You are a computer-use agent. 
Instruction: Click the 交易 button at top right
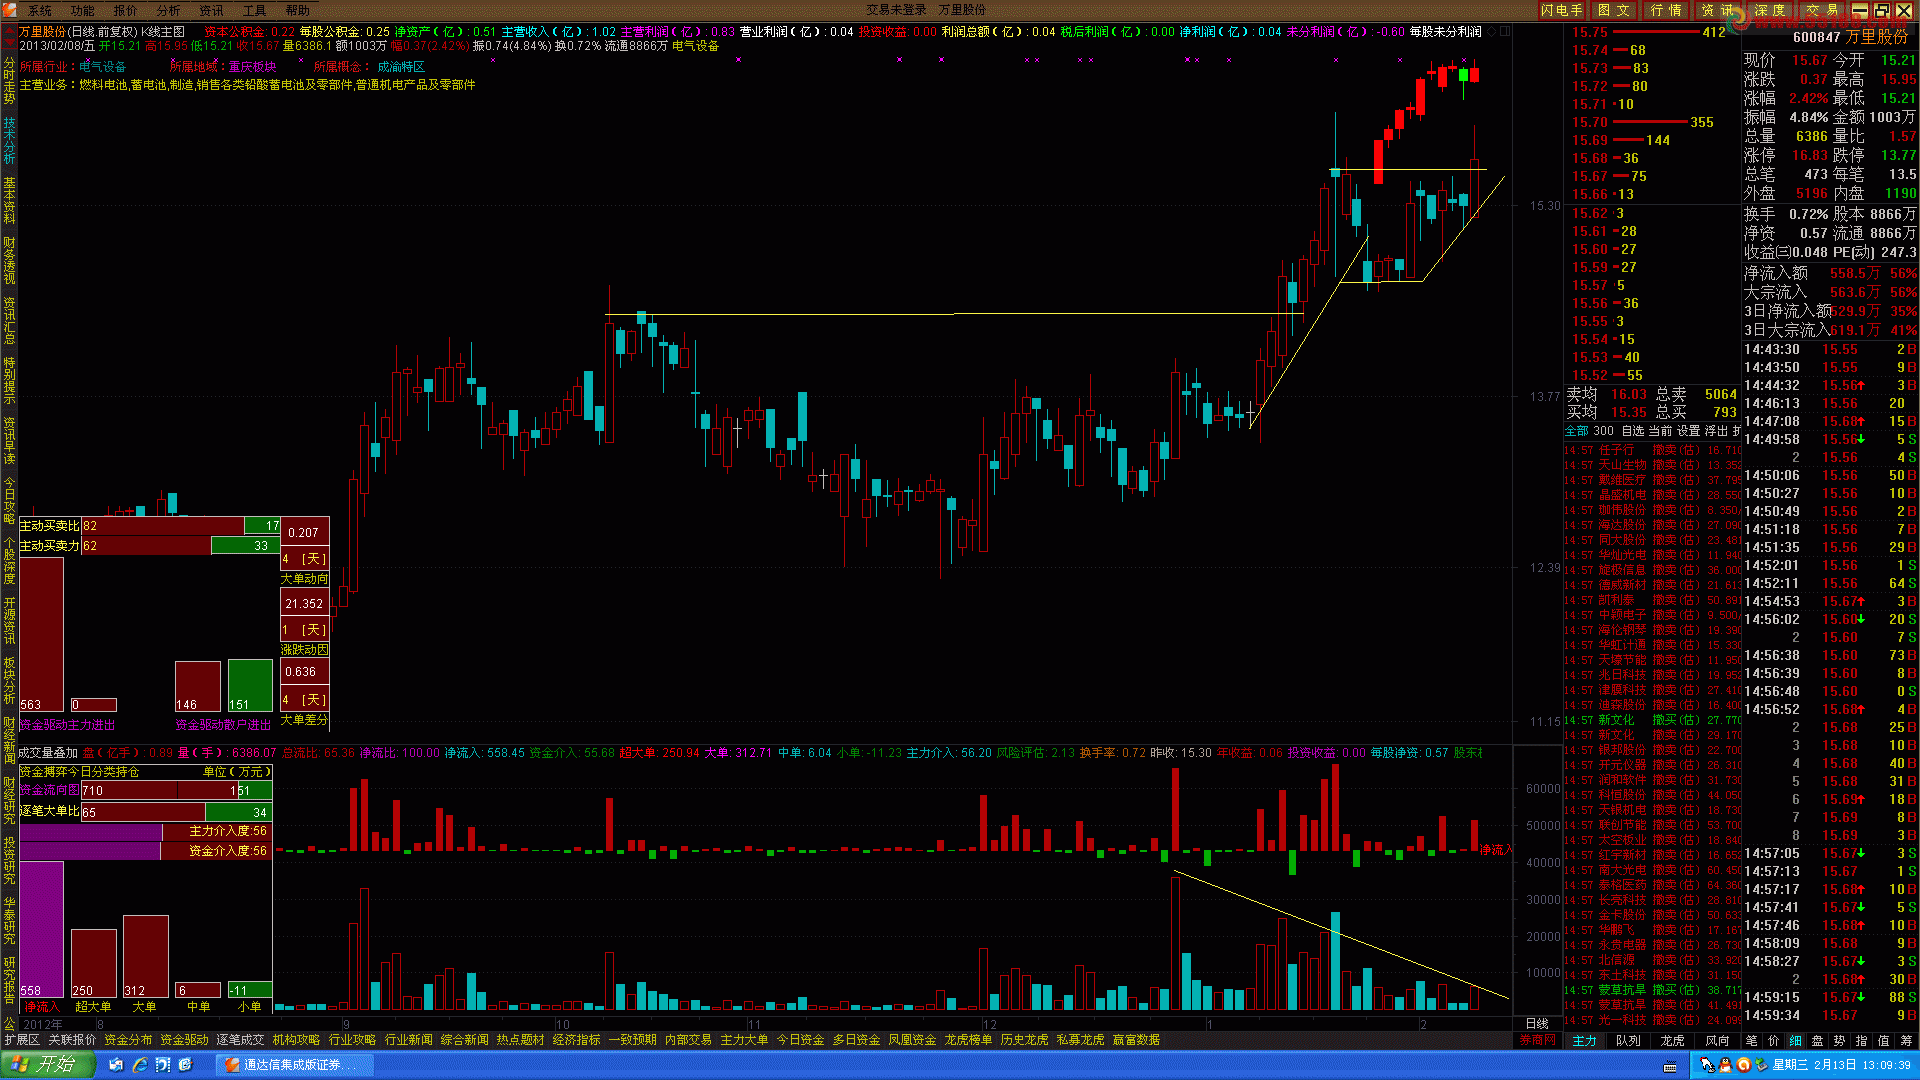[1822, 10]
